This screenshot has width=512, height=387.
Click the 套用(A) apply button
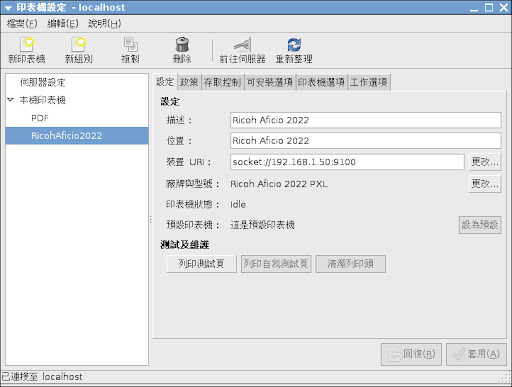pos(476,354)
